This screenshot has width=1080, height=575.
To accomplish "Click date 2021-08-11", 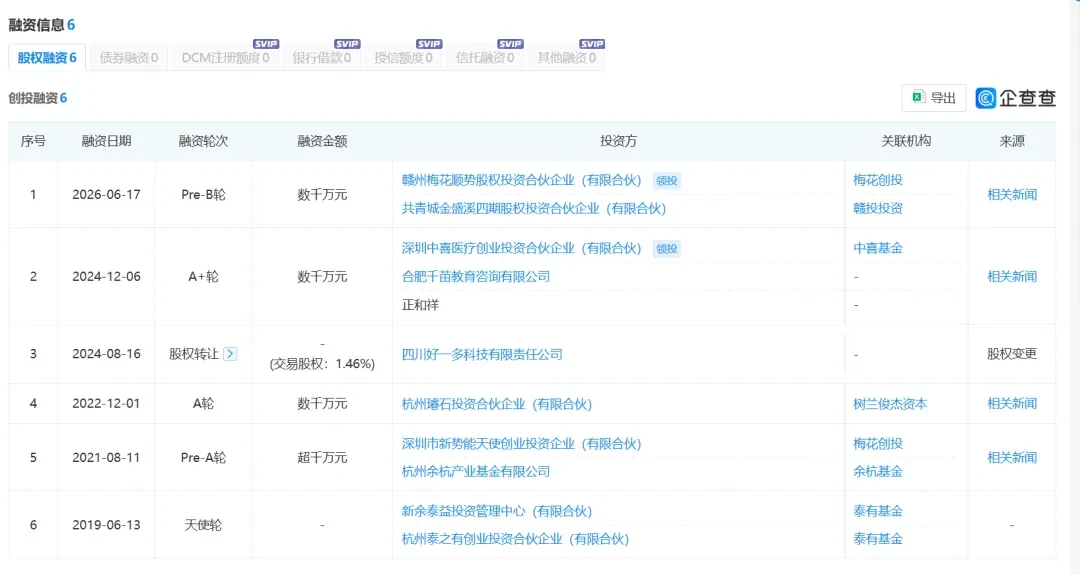I will point(106,458).
